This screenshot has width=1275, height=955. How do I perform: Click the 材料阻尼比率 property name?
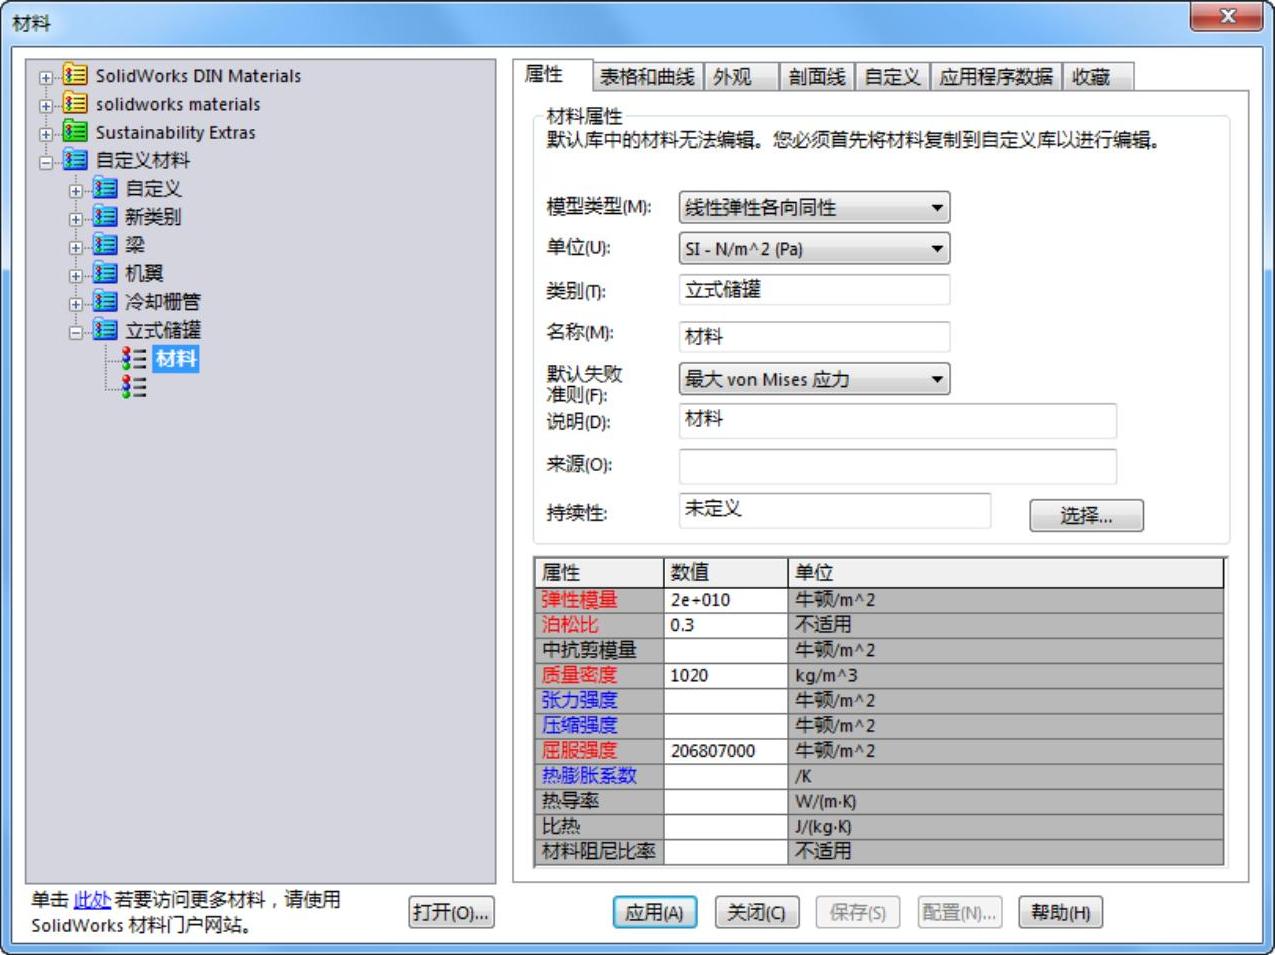(x=598, y=852)
